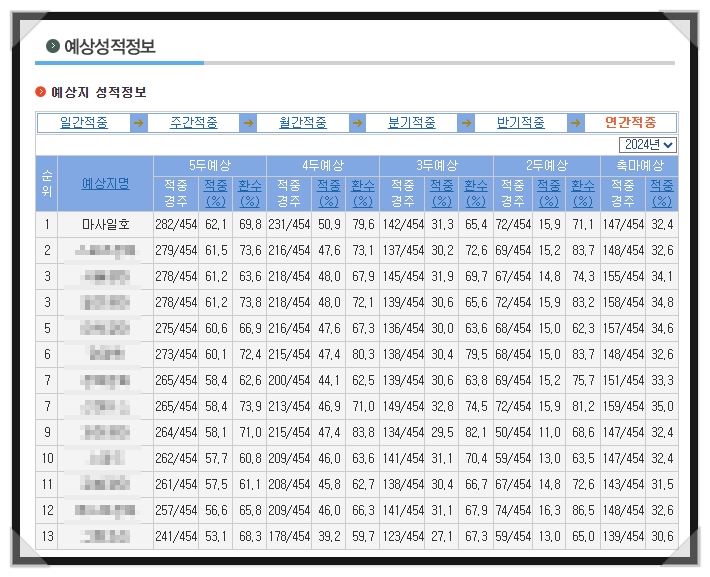Click the 5두예상 column group header
The height and width of the screenshot is (577, 710).
click(x=210, y=166)
